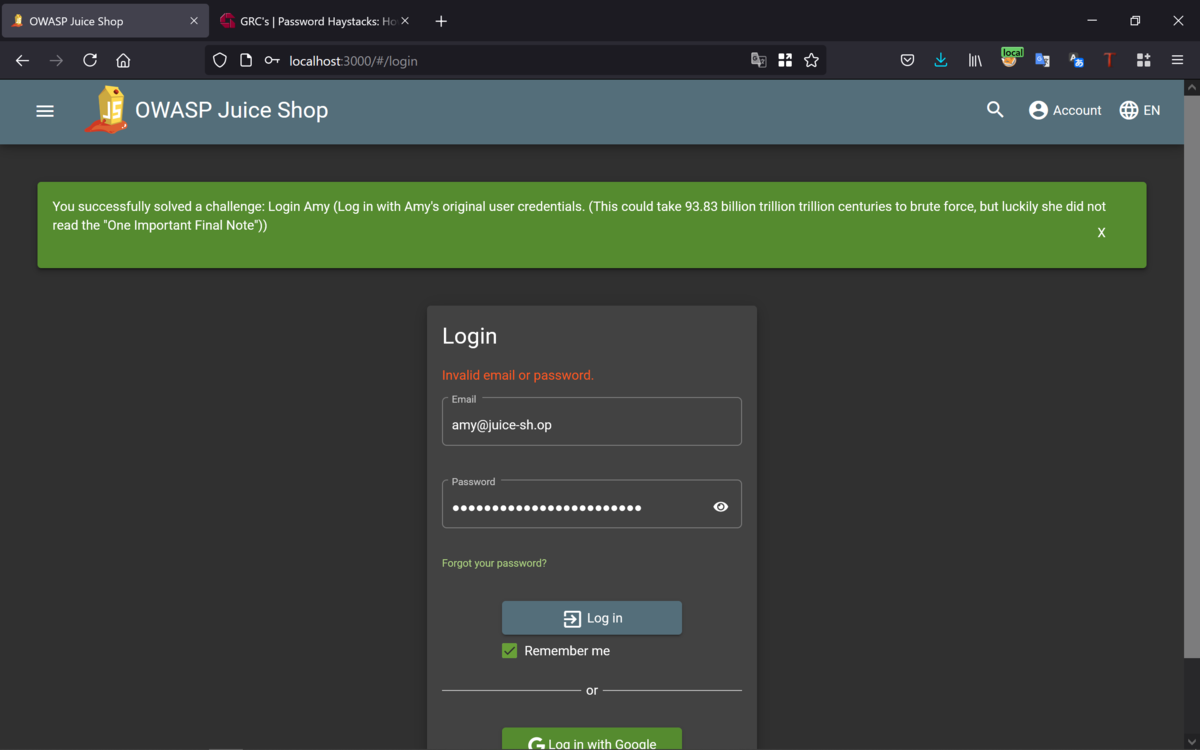Save page to Pocket
The image size is (1200, 750).
907,61
